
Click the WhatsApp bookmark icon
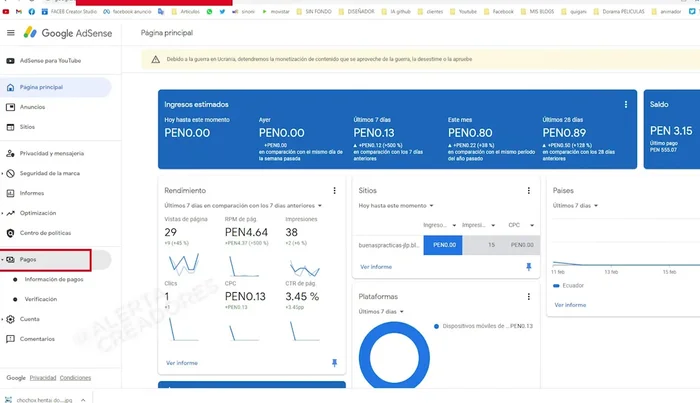click(x=209, y=12)
